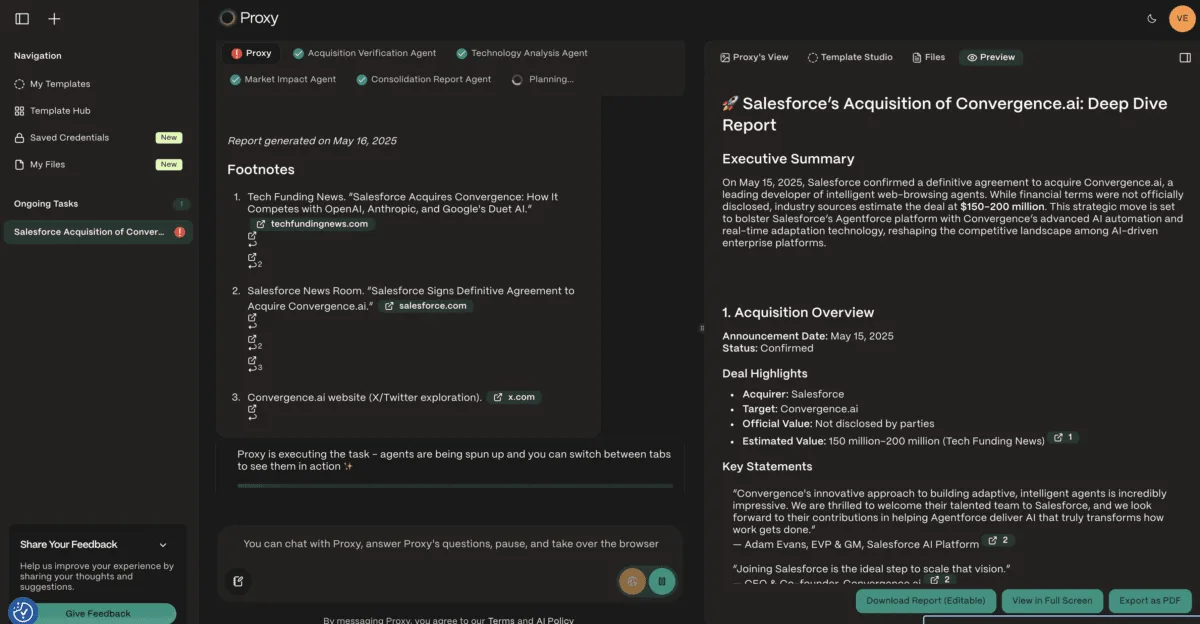
Task: Open the Terms link
Action: 500,621
